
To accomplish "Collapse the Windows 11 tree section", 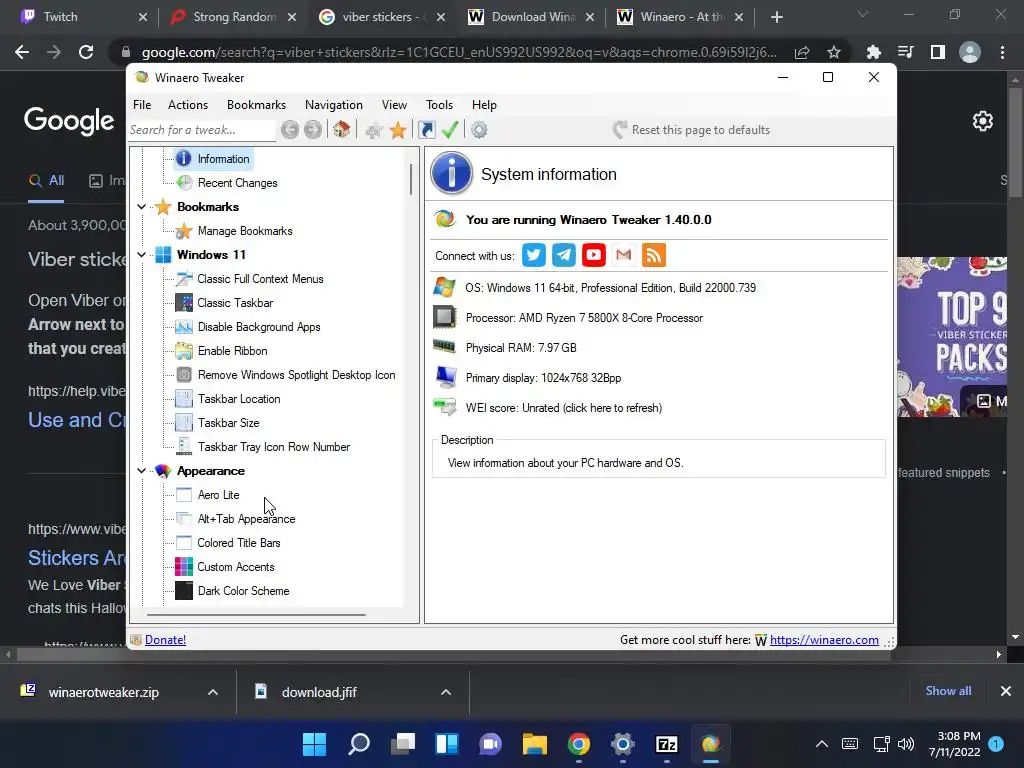I will [141, 255].
